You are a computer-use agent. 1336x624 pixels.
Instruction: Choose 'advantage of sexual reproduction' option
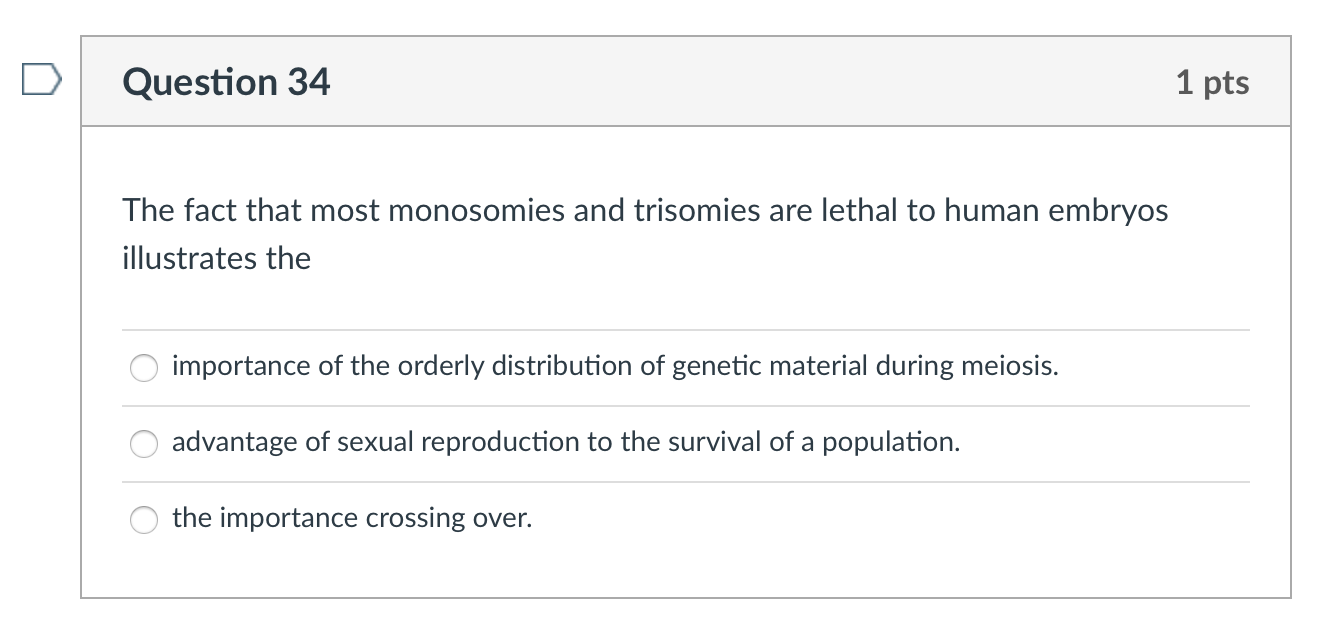click(143, 443)
